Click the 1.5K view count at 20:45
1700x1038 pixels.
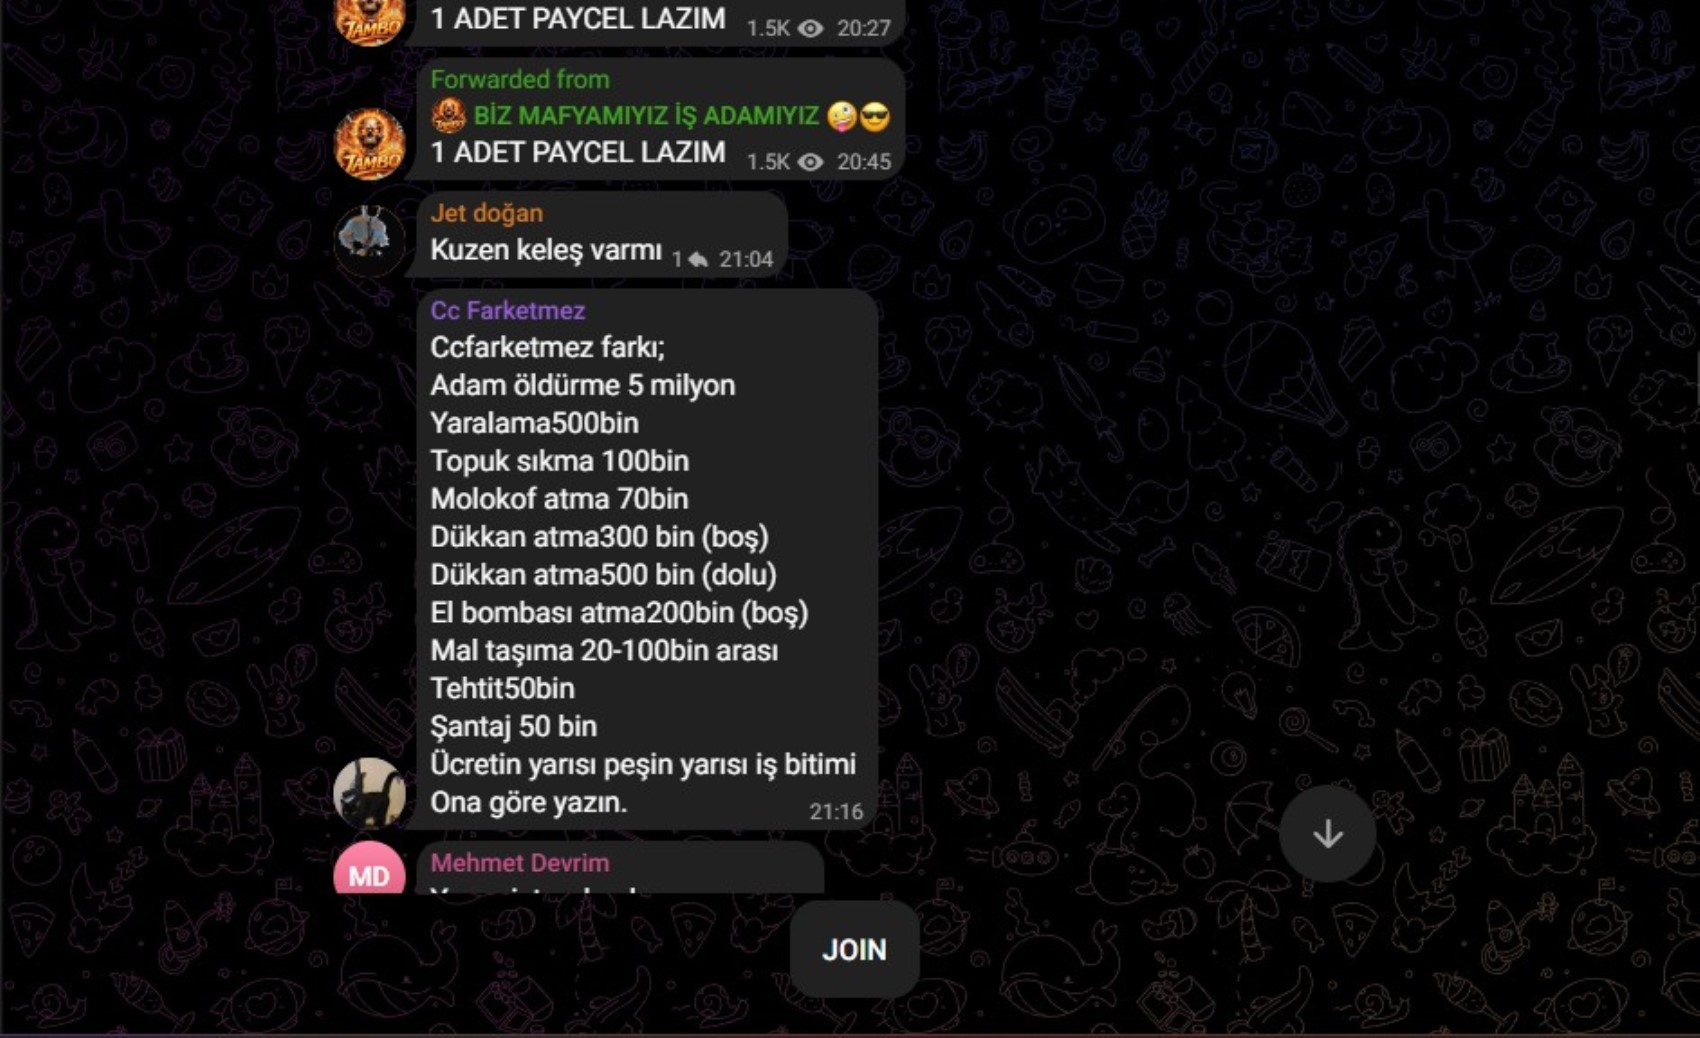768,162
